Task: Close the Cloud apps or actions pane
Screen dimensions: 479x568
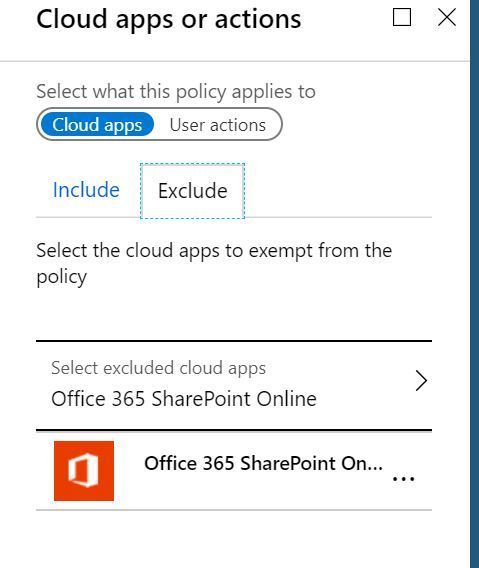Action: pos(446,17)
